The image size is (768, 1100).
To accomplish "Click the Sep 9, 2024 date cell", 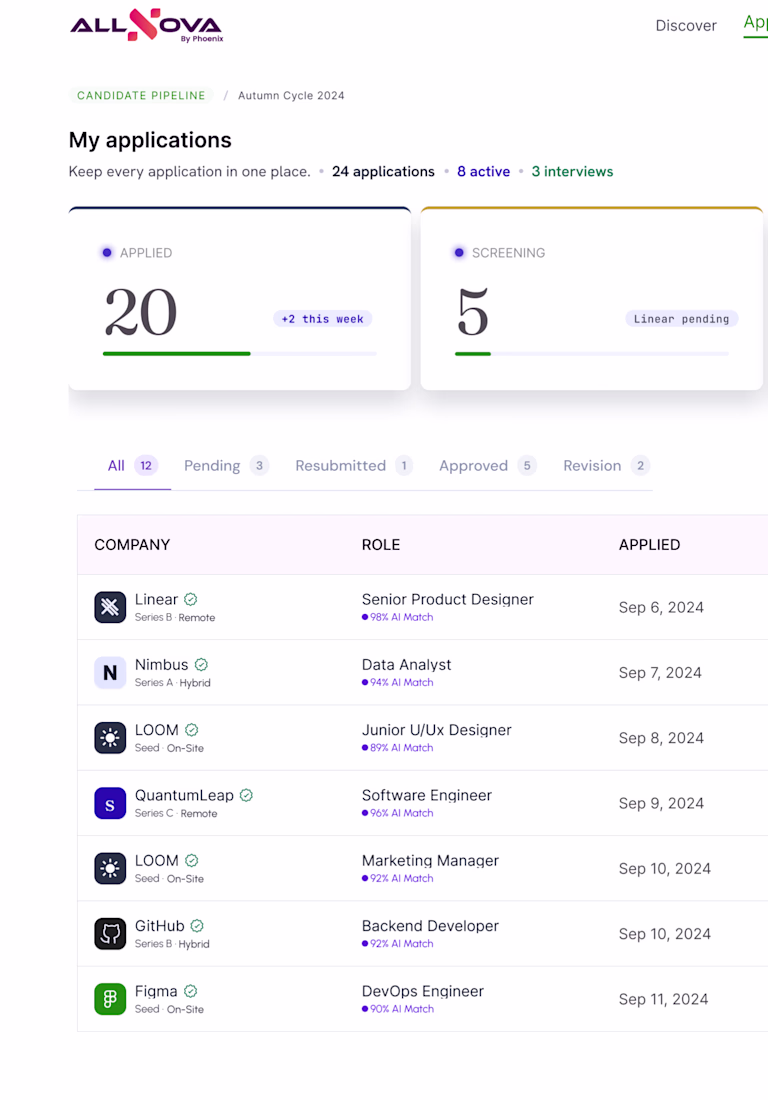I will 661,803.
